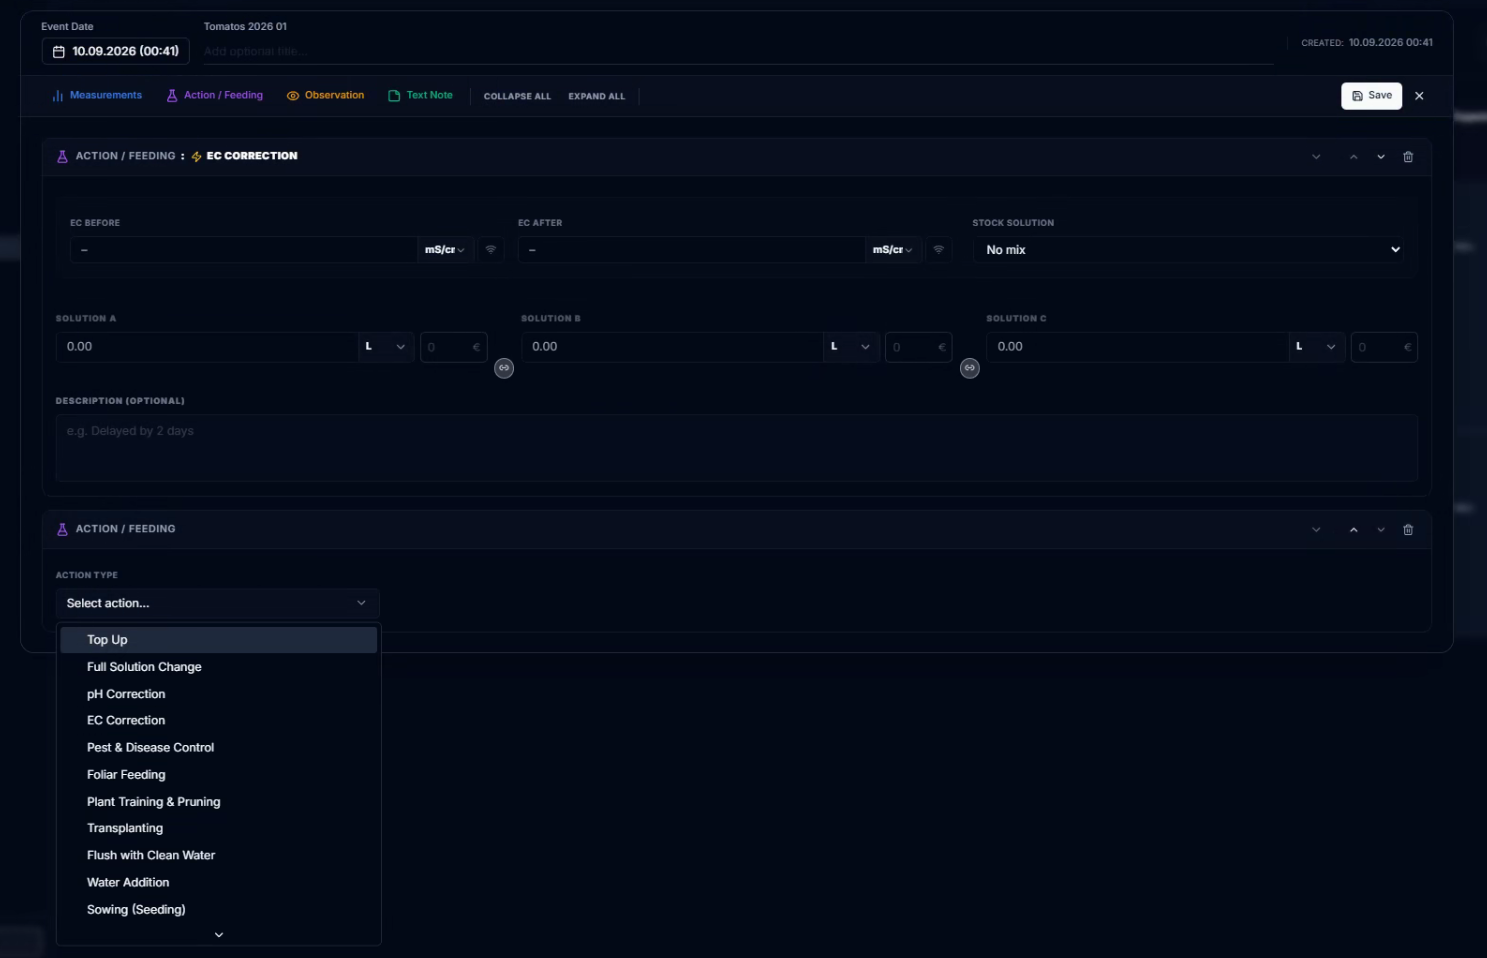Choose Full Solution Change option
Image resolution: width=1487 pixels, height=958 pixels.
point(219,667)
